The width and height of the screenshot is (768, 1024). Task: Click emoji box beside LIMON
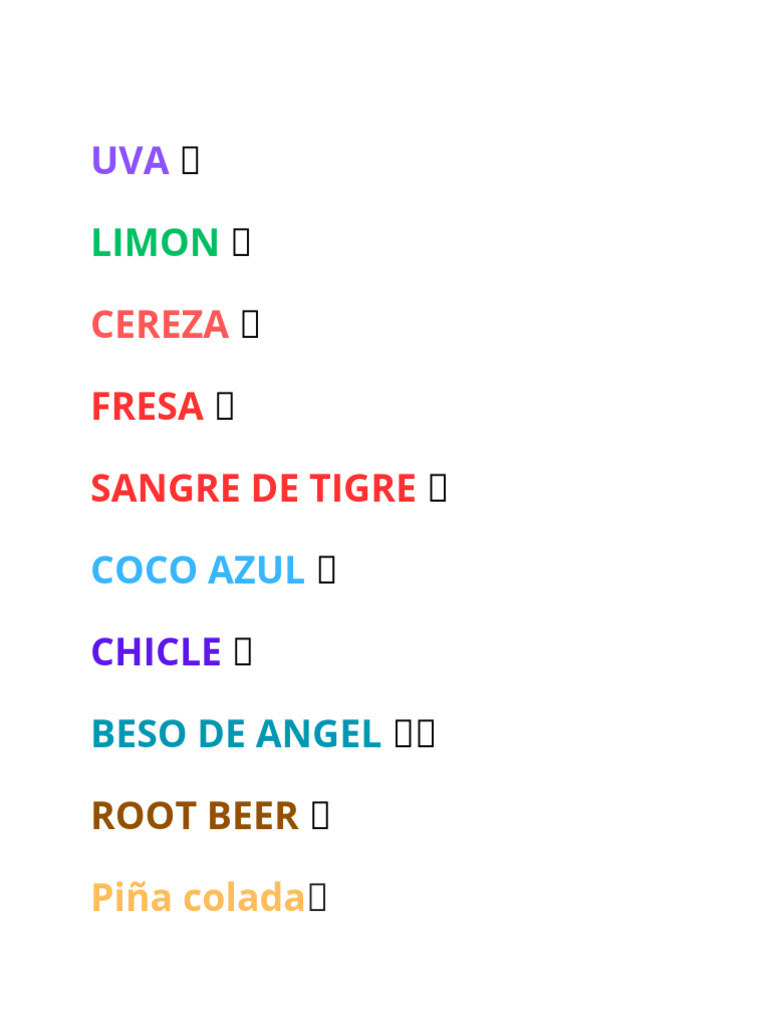[x=241, y=242]
